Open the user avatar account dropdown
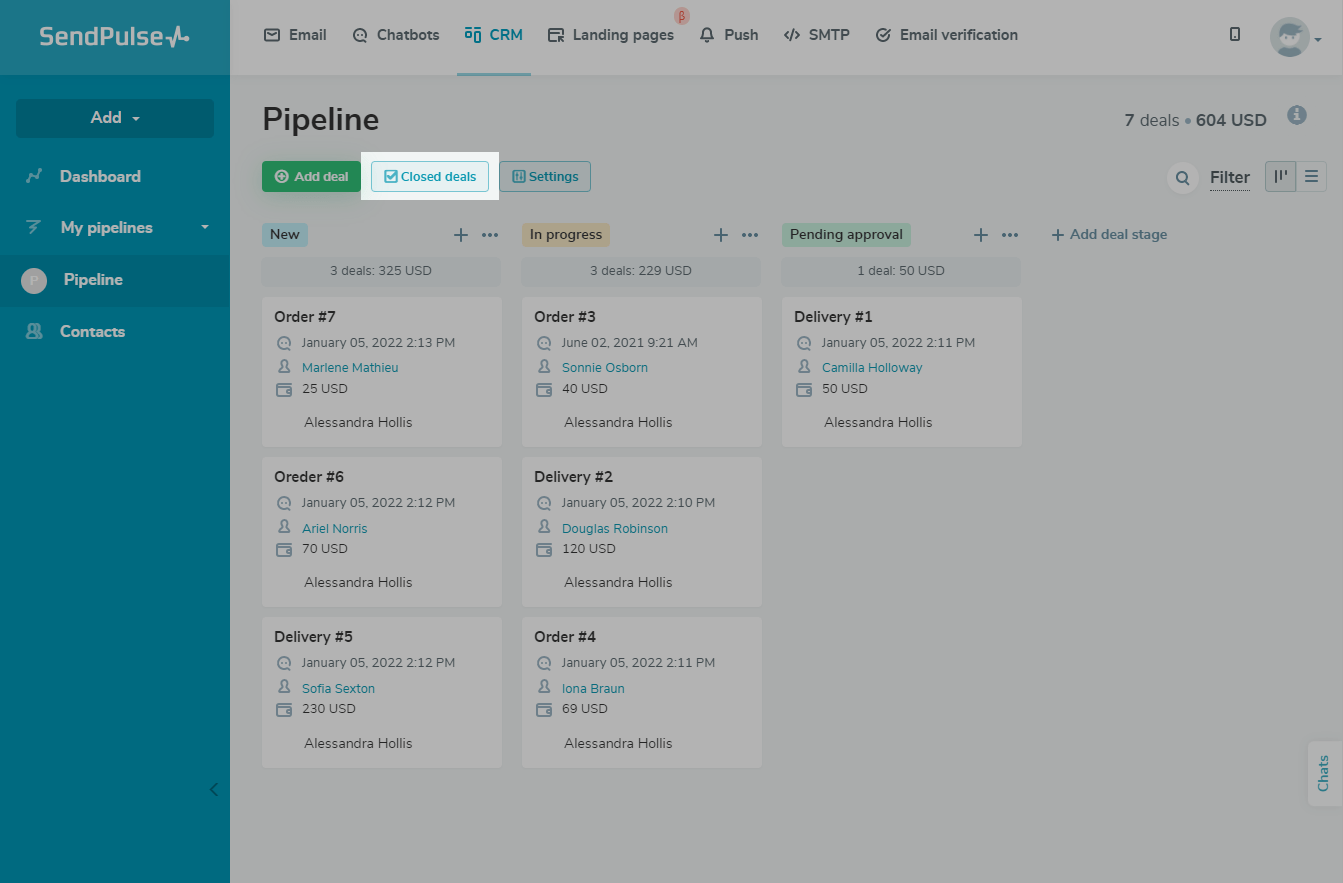Image resolution: width=1343 pixels, height=883 pixels. coord(1295,38)
